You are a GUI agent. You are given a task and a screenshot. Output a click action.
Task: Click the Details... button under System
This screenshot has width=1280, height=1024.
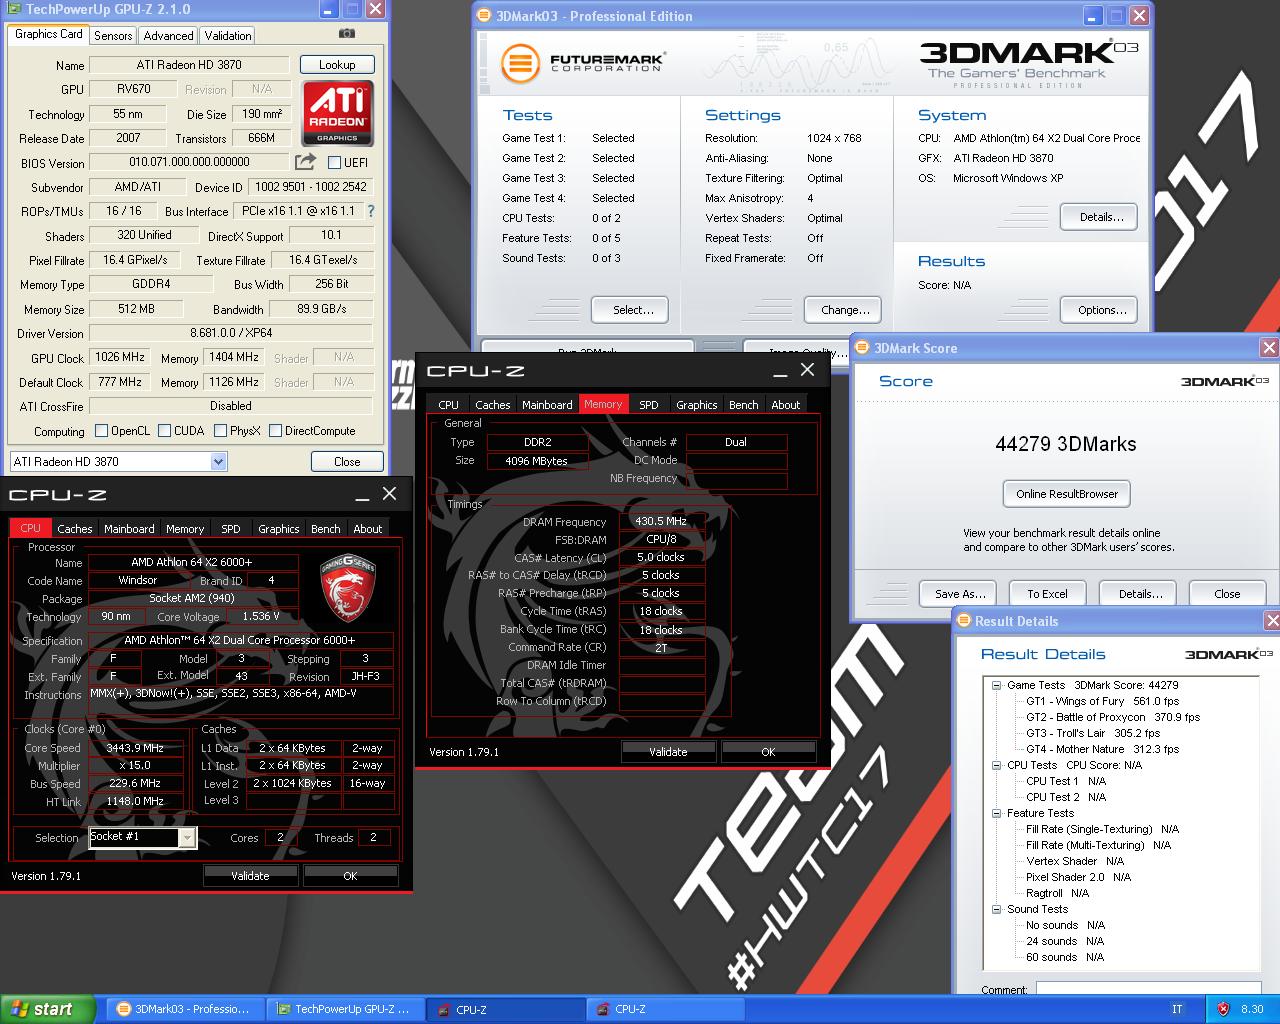(x=1101, y=217)
